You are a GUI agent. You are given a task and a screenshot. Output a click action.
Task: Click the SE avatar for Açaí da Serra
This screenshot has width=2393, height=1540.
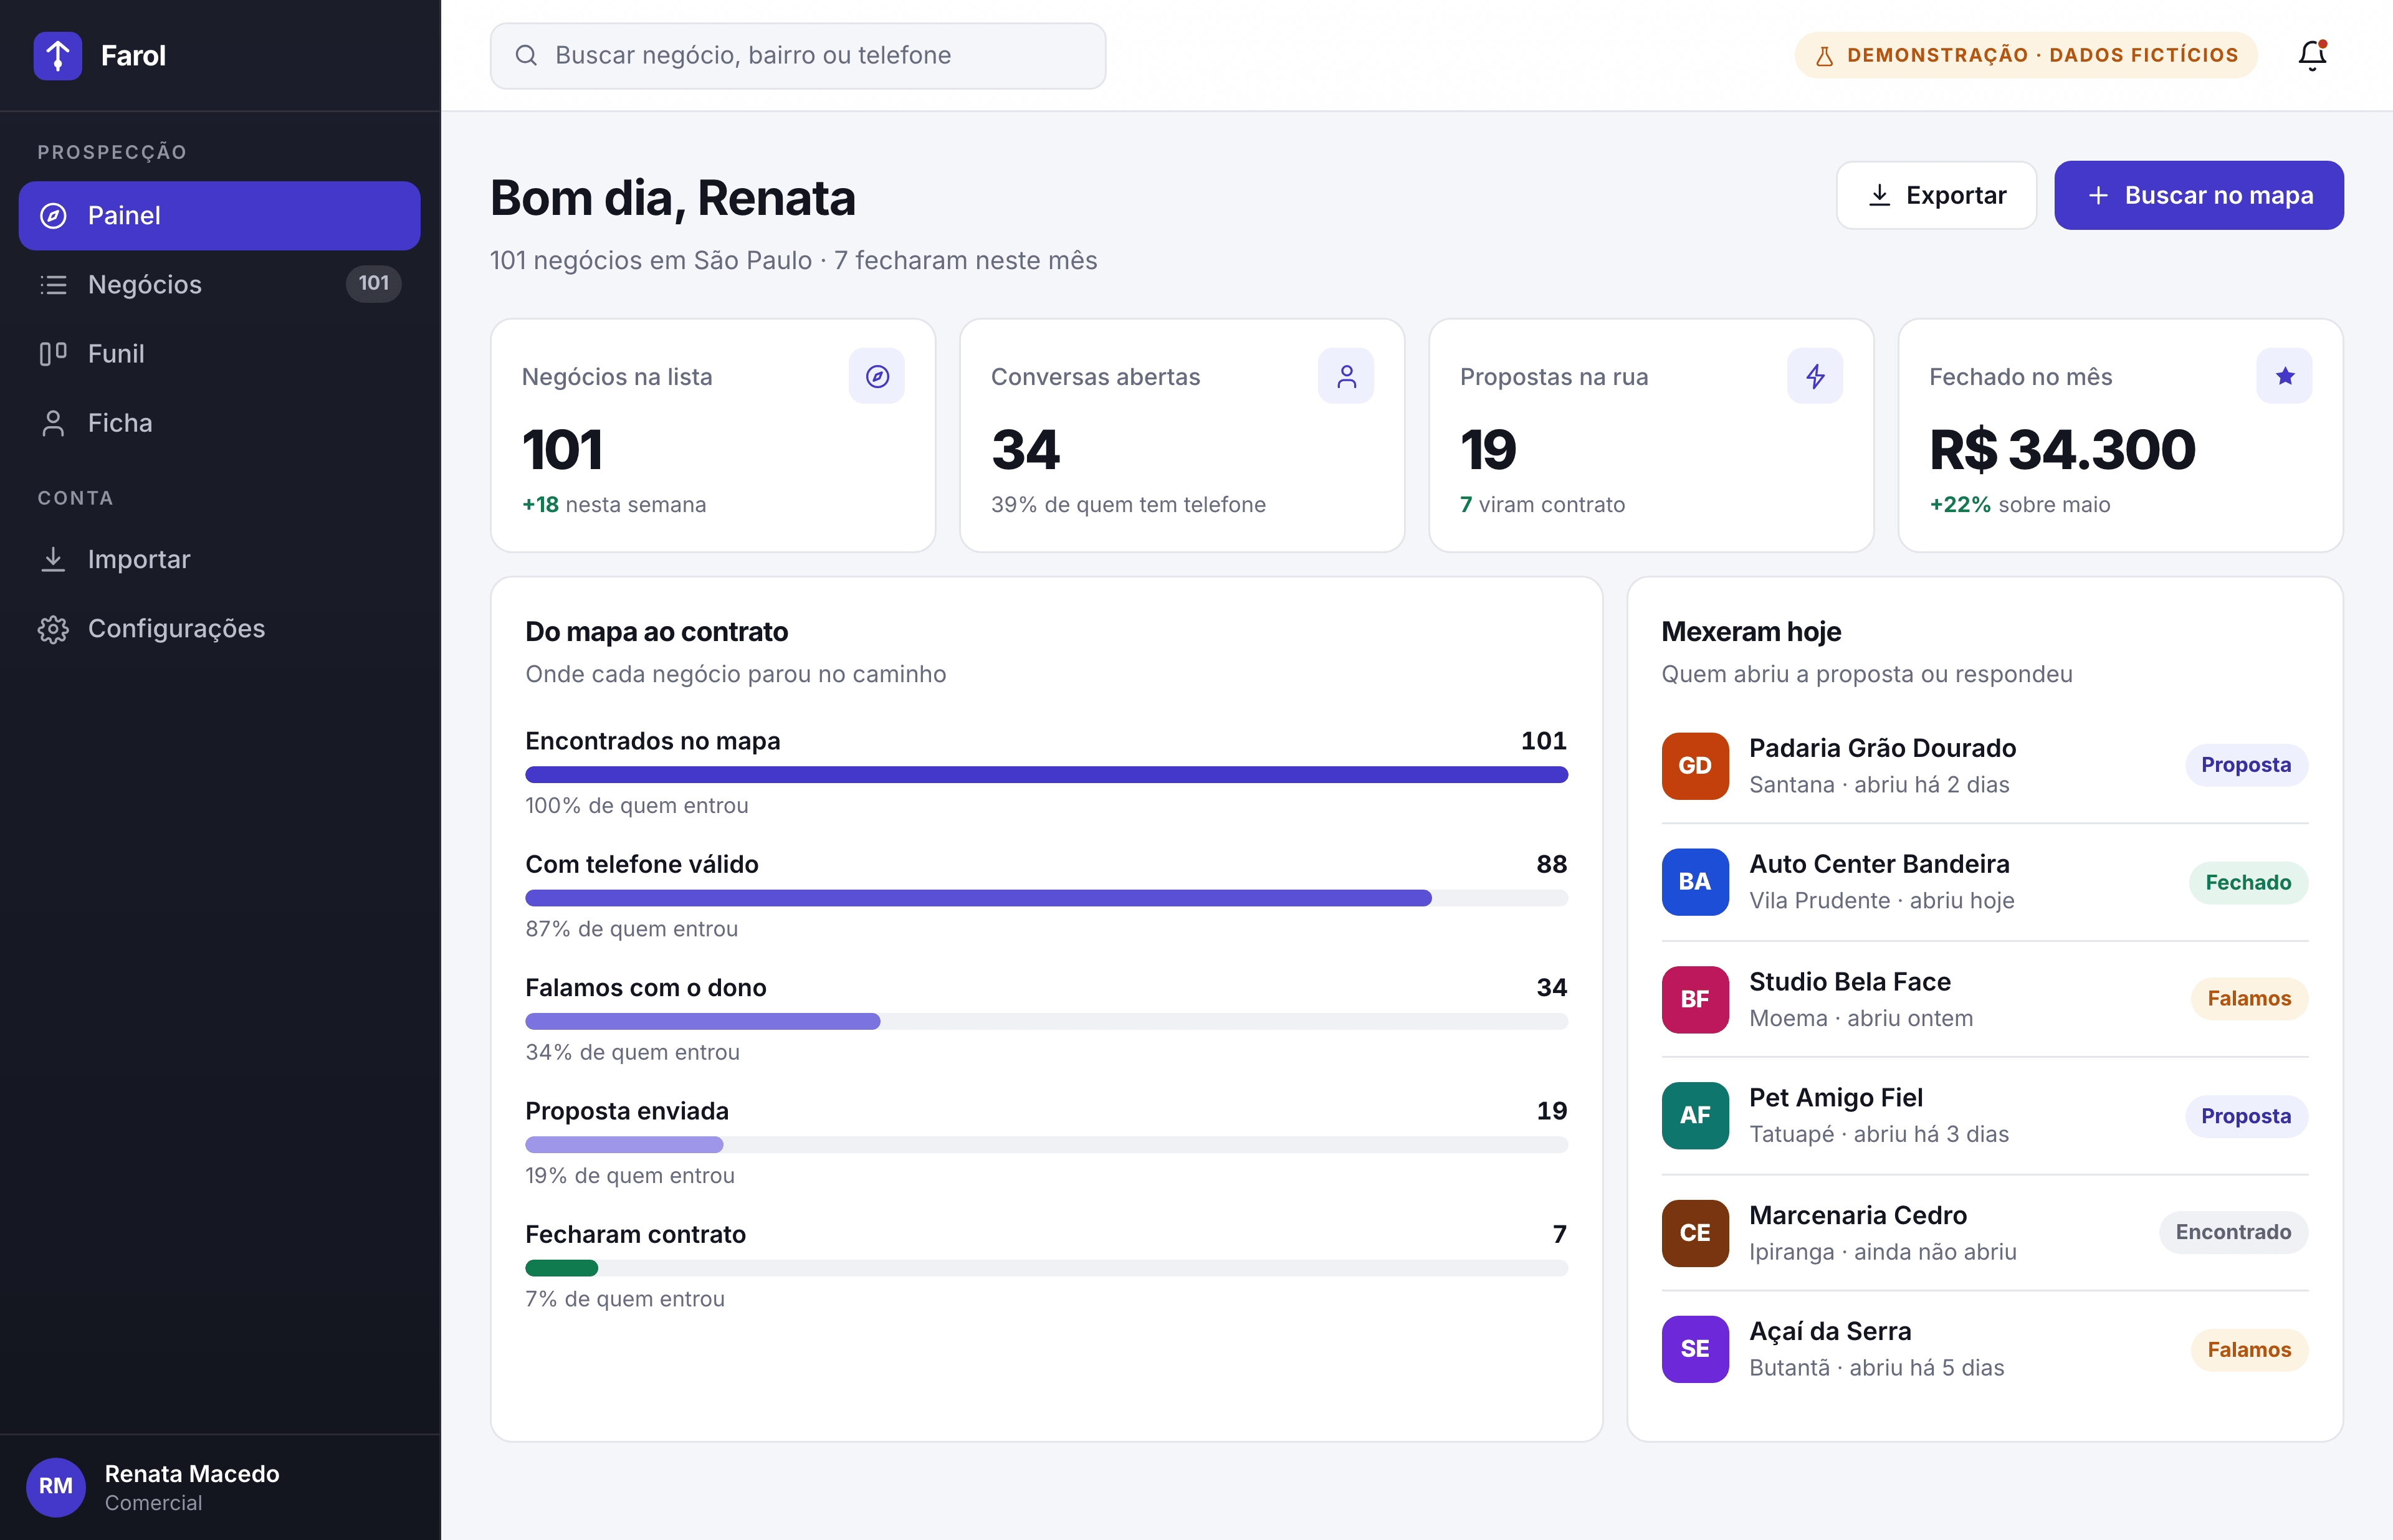1695,1349
